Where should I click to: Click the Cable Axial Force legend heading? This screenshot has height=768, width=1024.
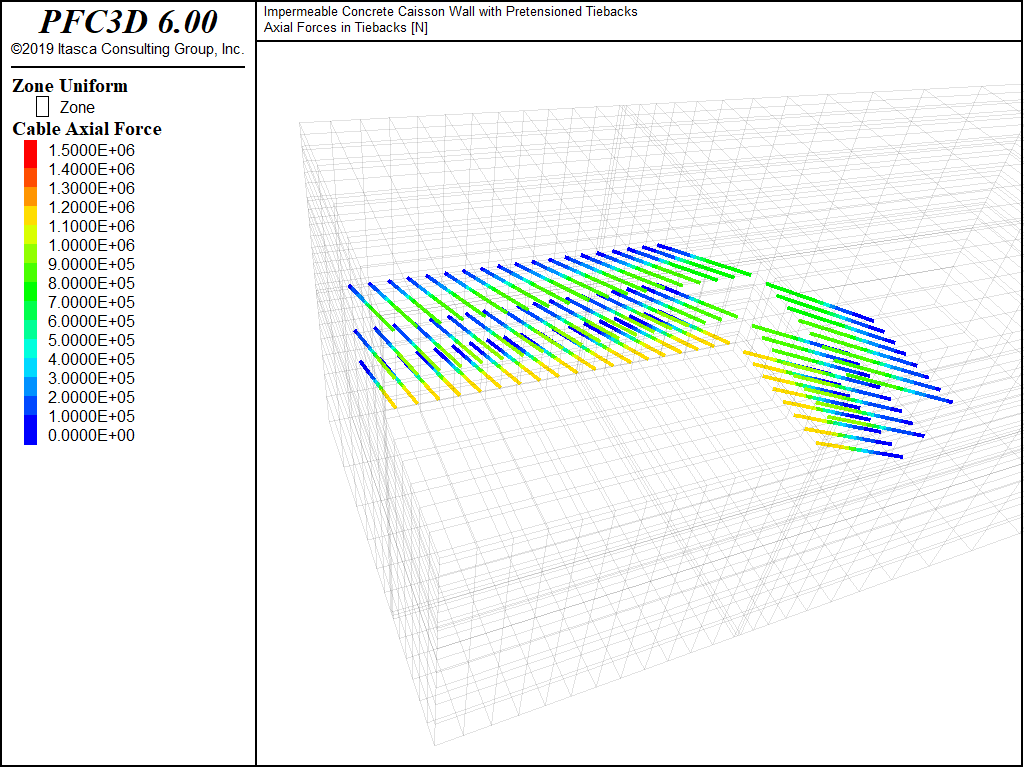[x=87, y=129]
